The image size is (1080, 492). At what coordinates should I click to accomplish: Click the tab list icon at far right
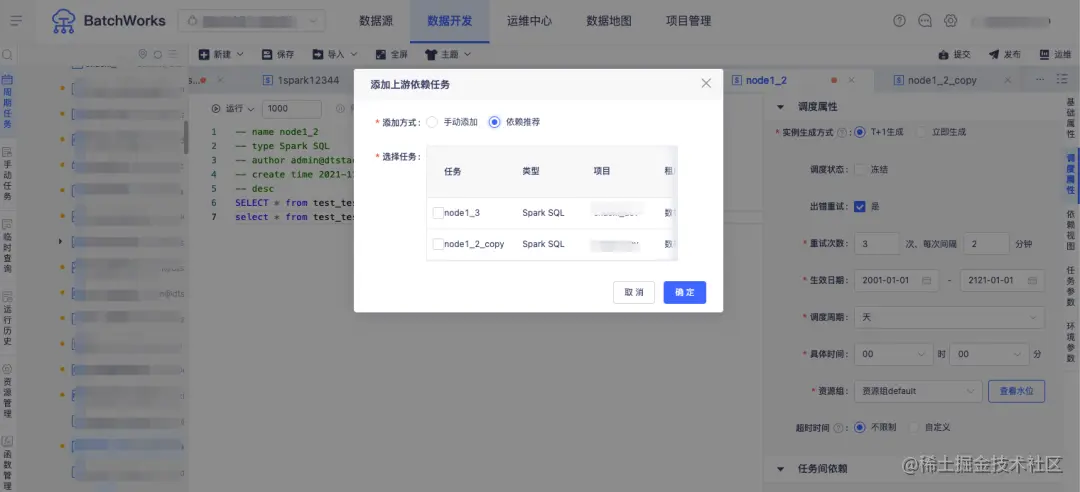tap(1062, 80)
